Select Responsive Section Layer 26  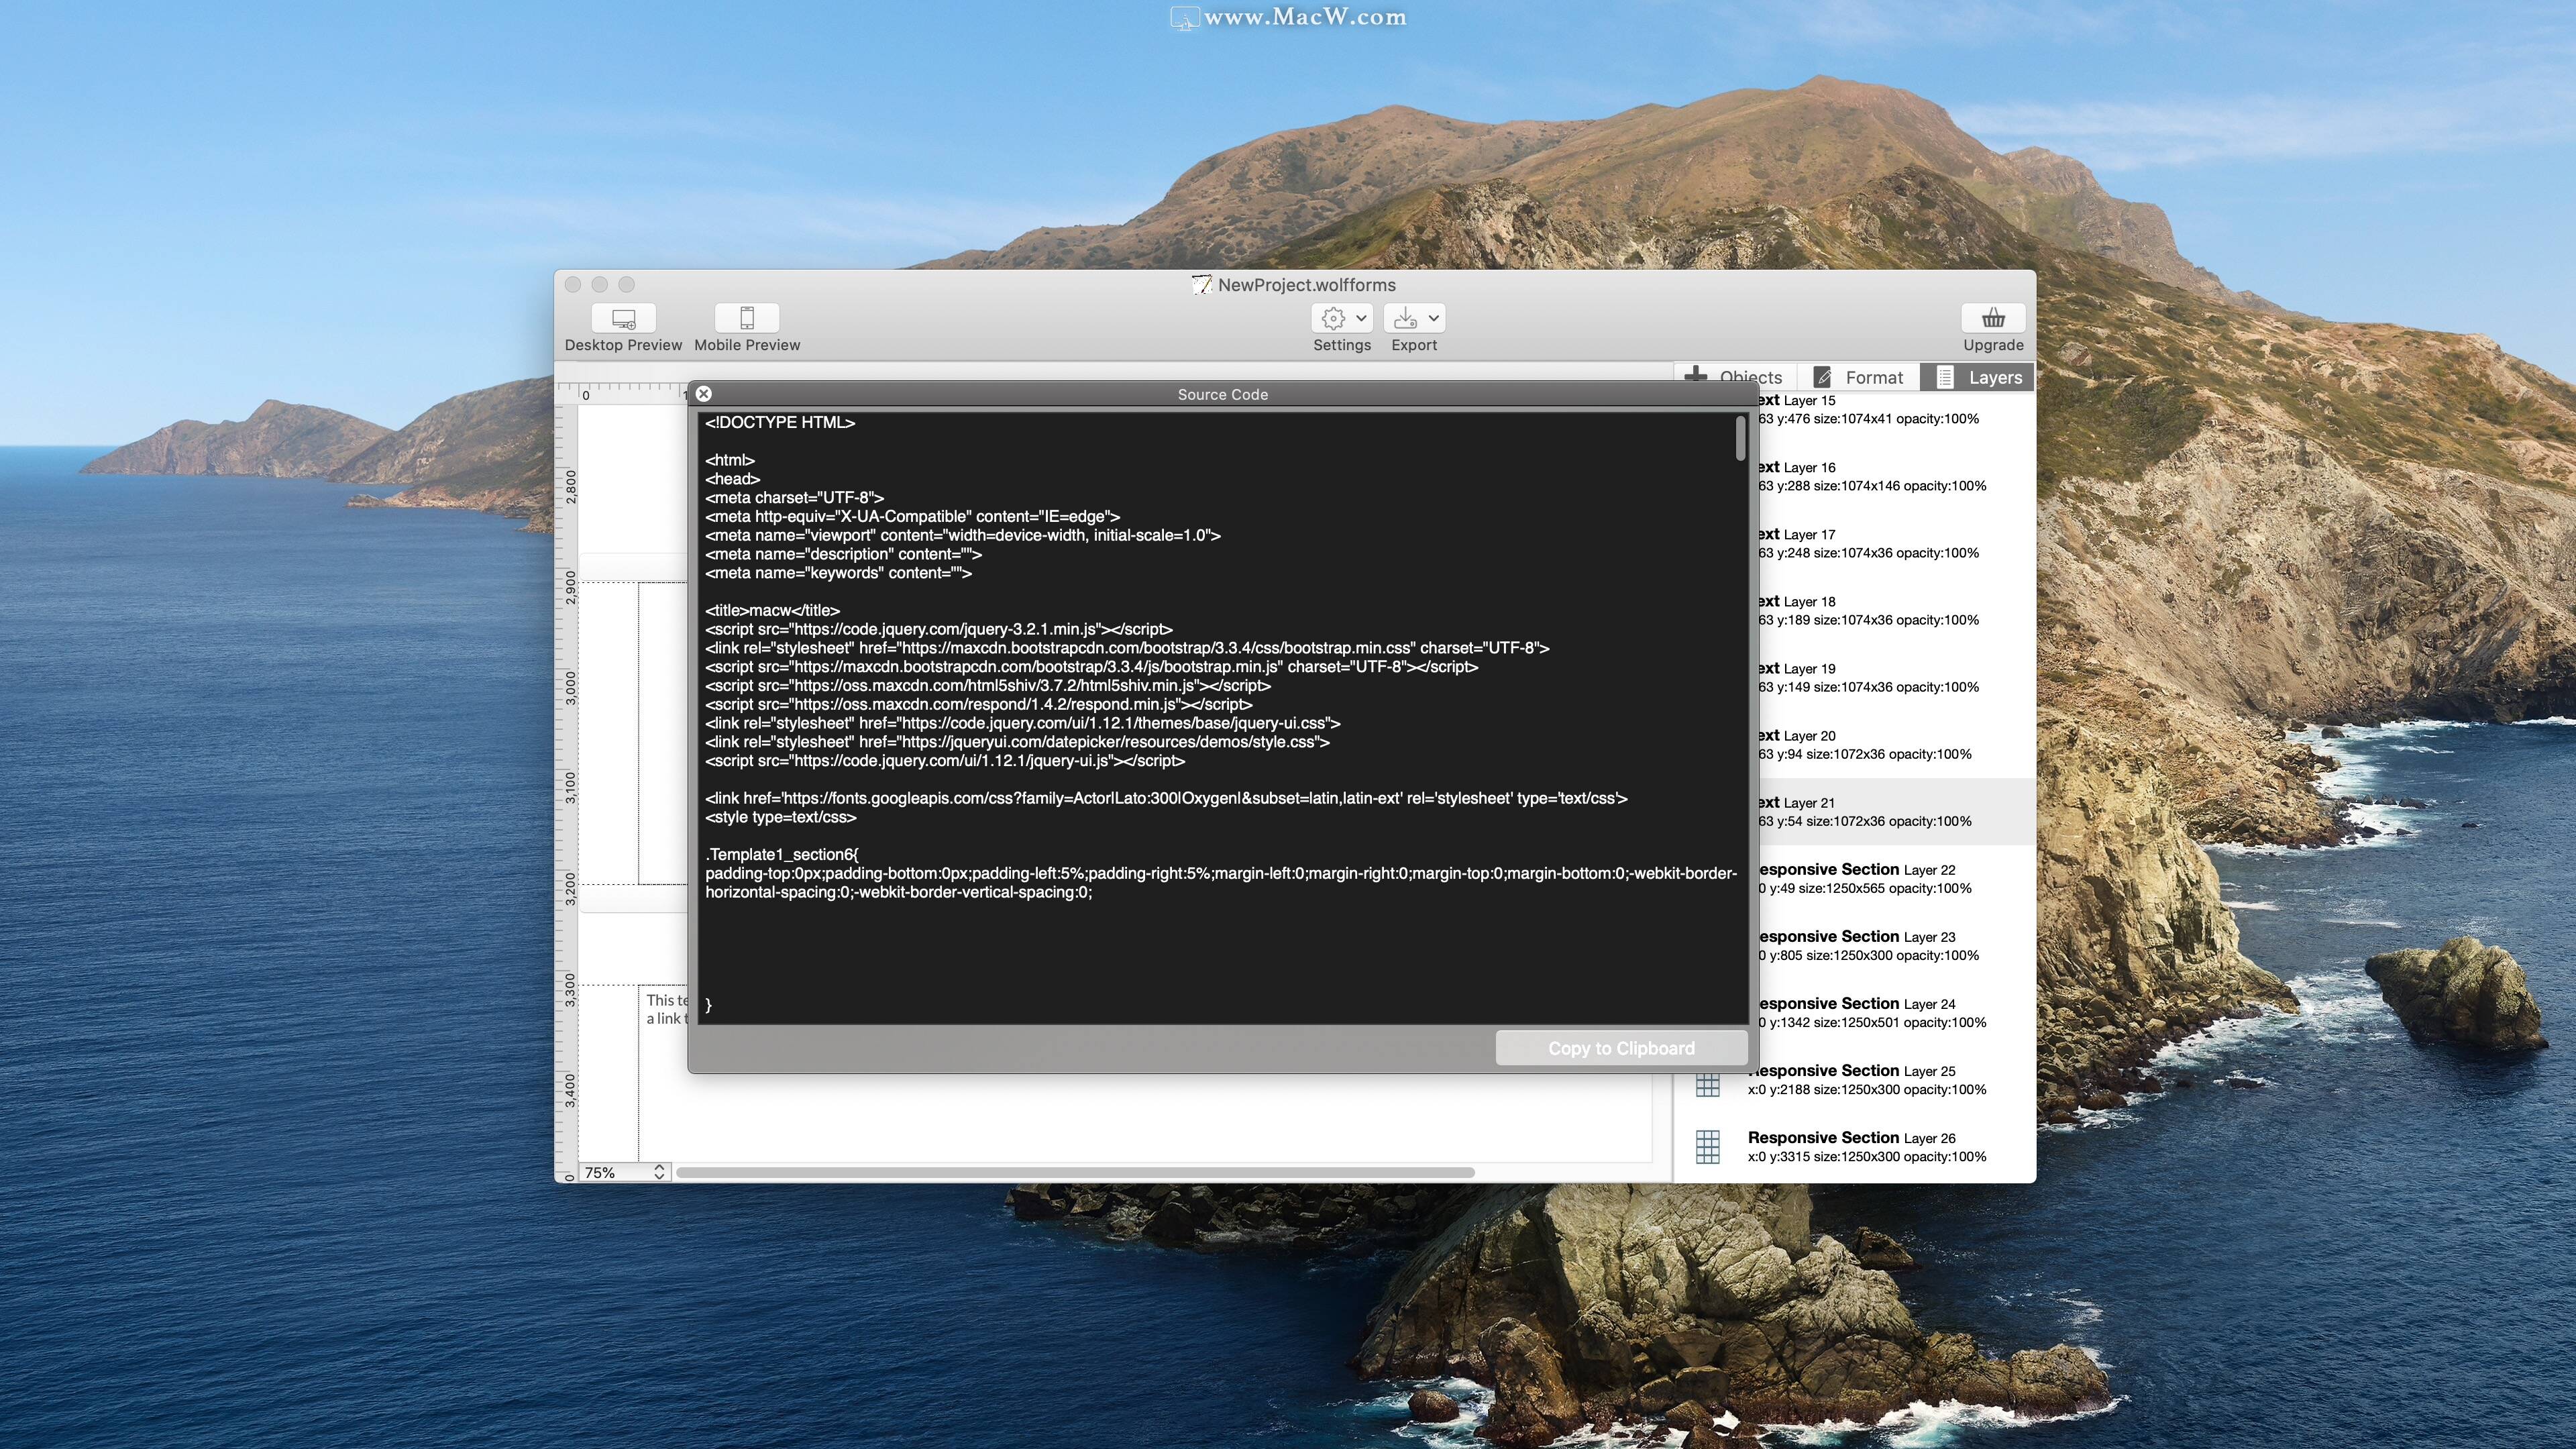point(1855,1147)
